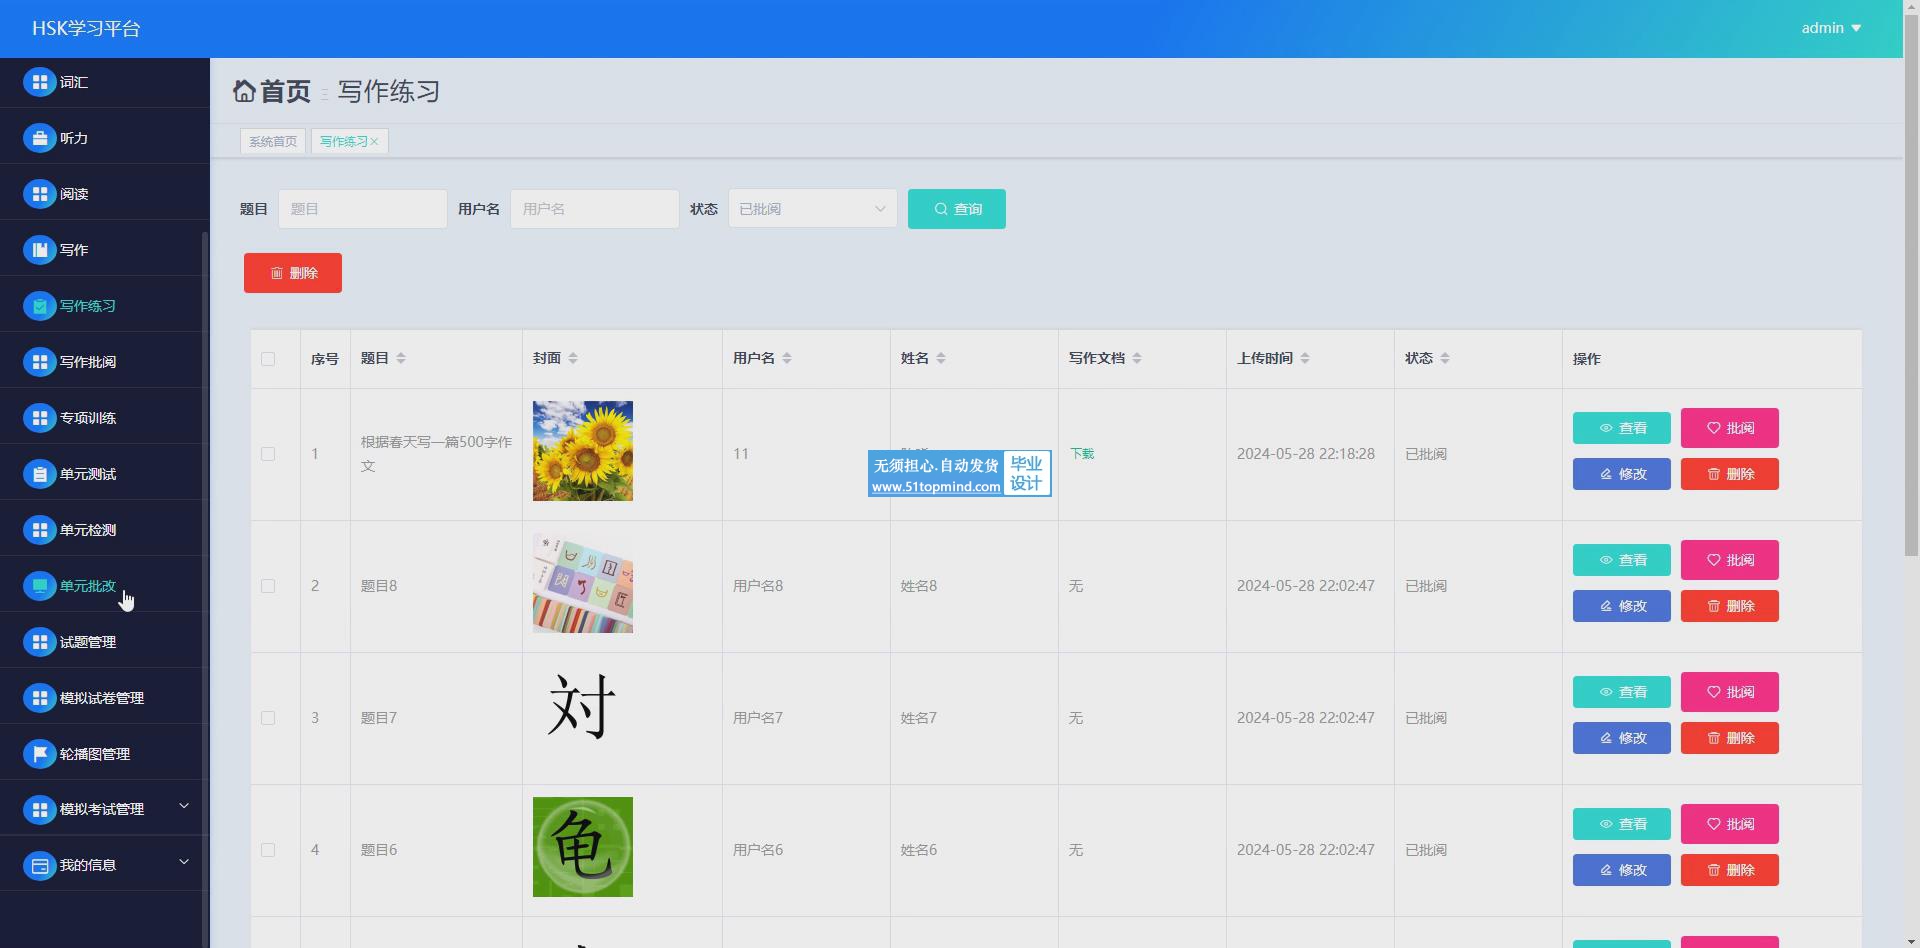The height and width of the screenshot is (948, 1920).
Task: Click the 写作练习 sidebar icon
Action: point(40,306)
